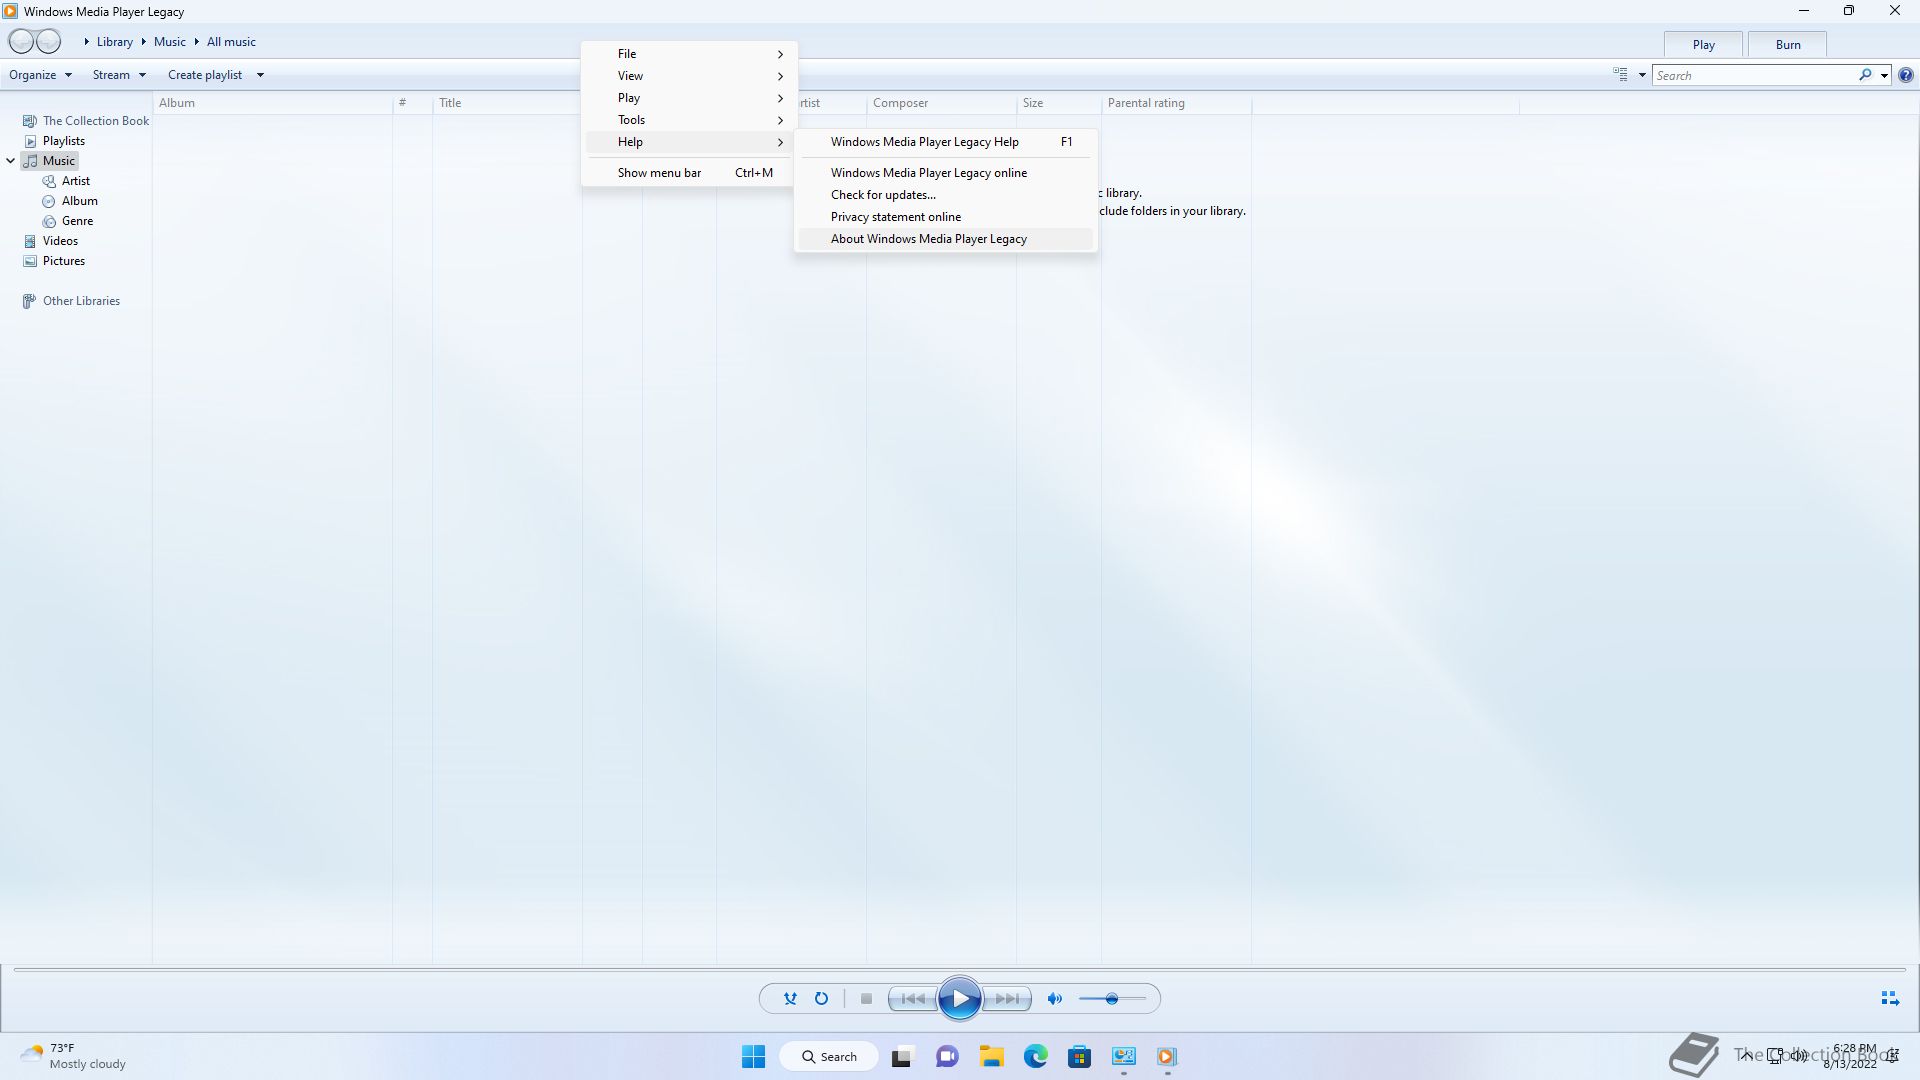
Task: Click the Forward navigation arrow button
Action: [48, 41]
